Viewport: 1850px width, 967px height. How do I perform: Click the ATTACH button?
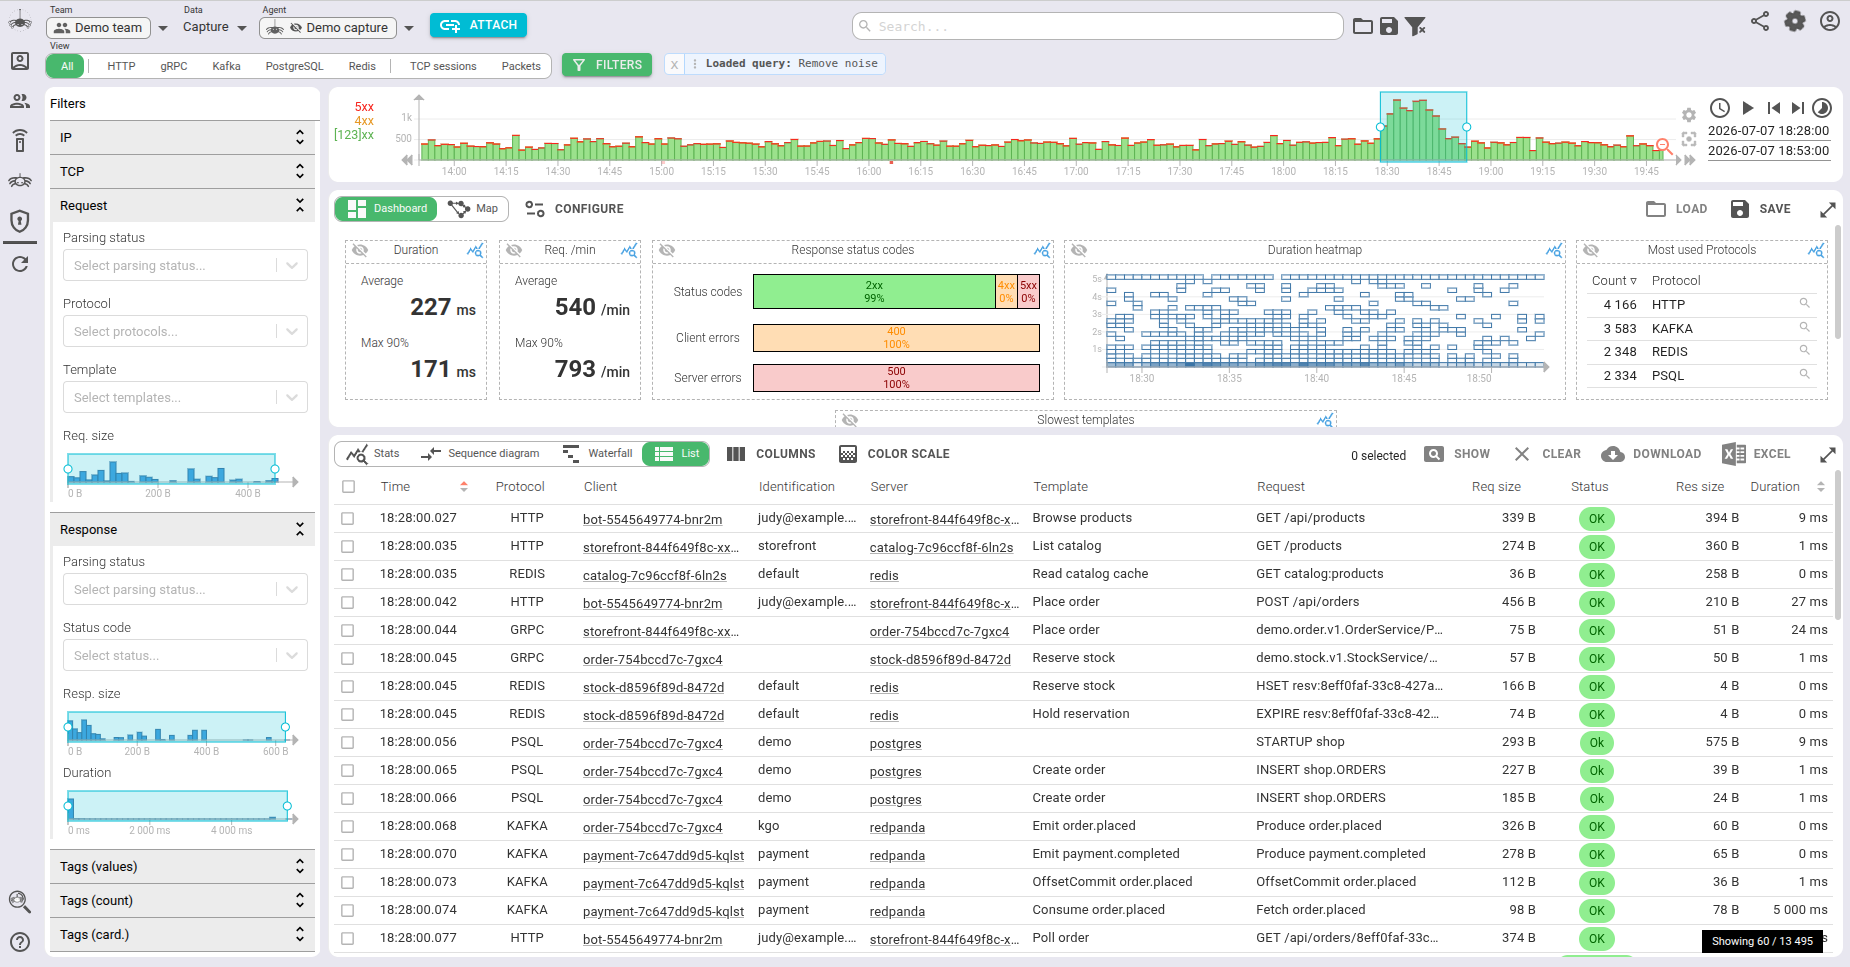(x=478, y=25)
